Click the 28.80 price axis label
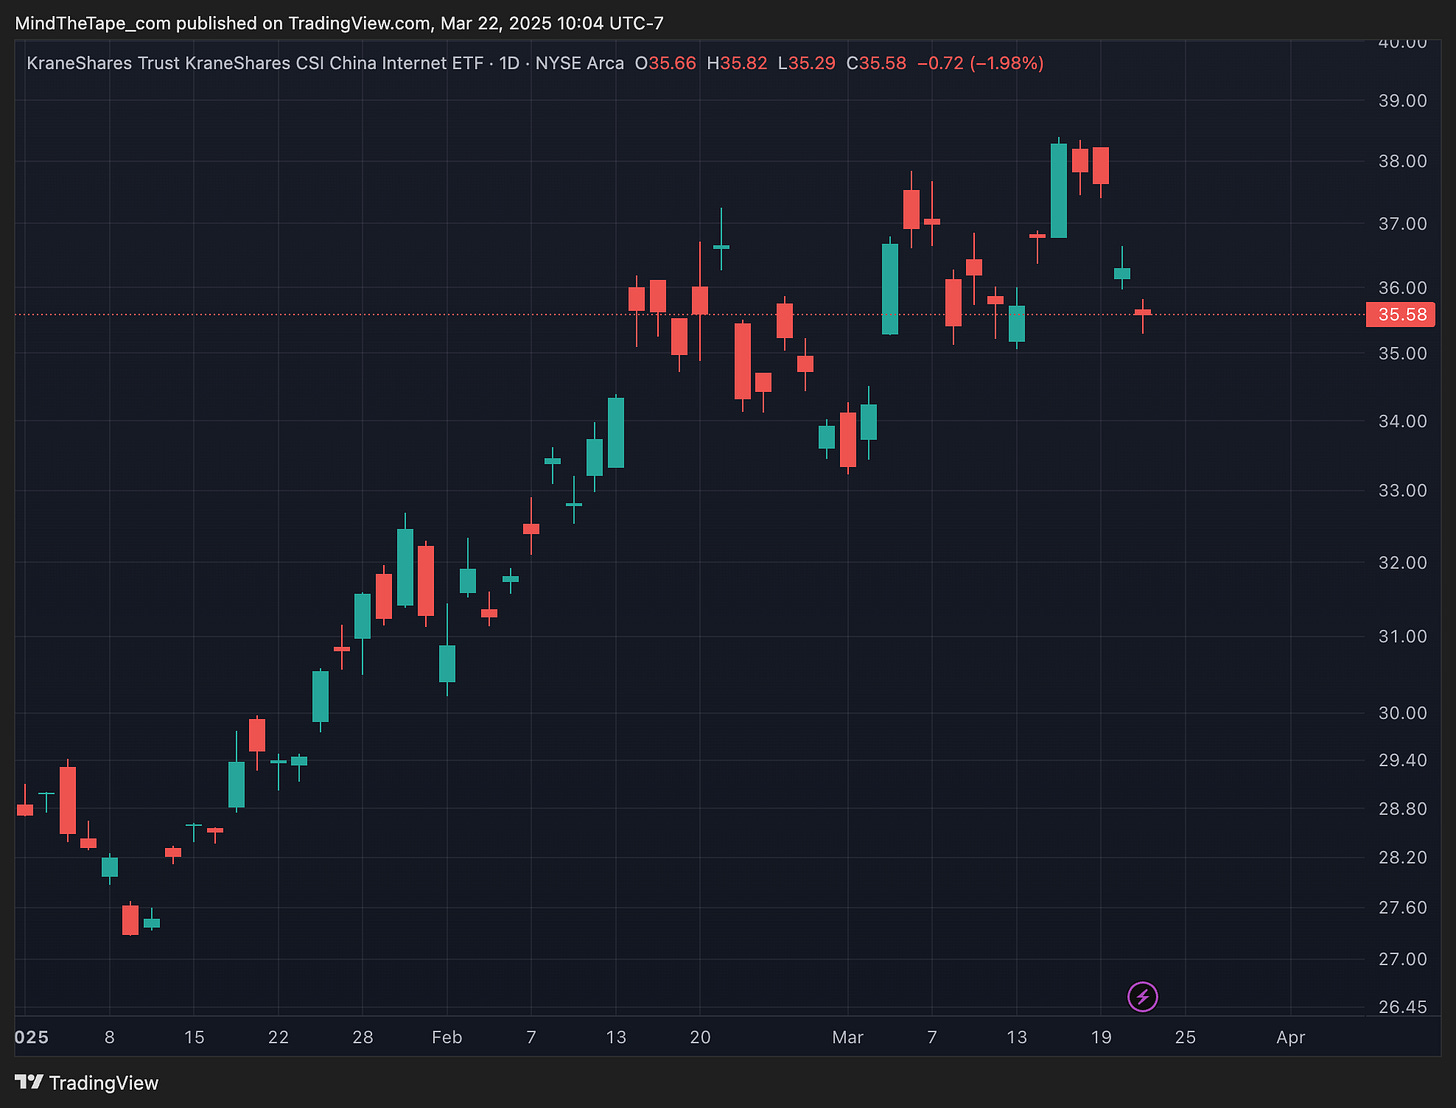This screenshot has width=1456, height=1108. click(1402, 808)
